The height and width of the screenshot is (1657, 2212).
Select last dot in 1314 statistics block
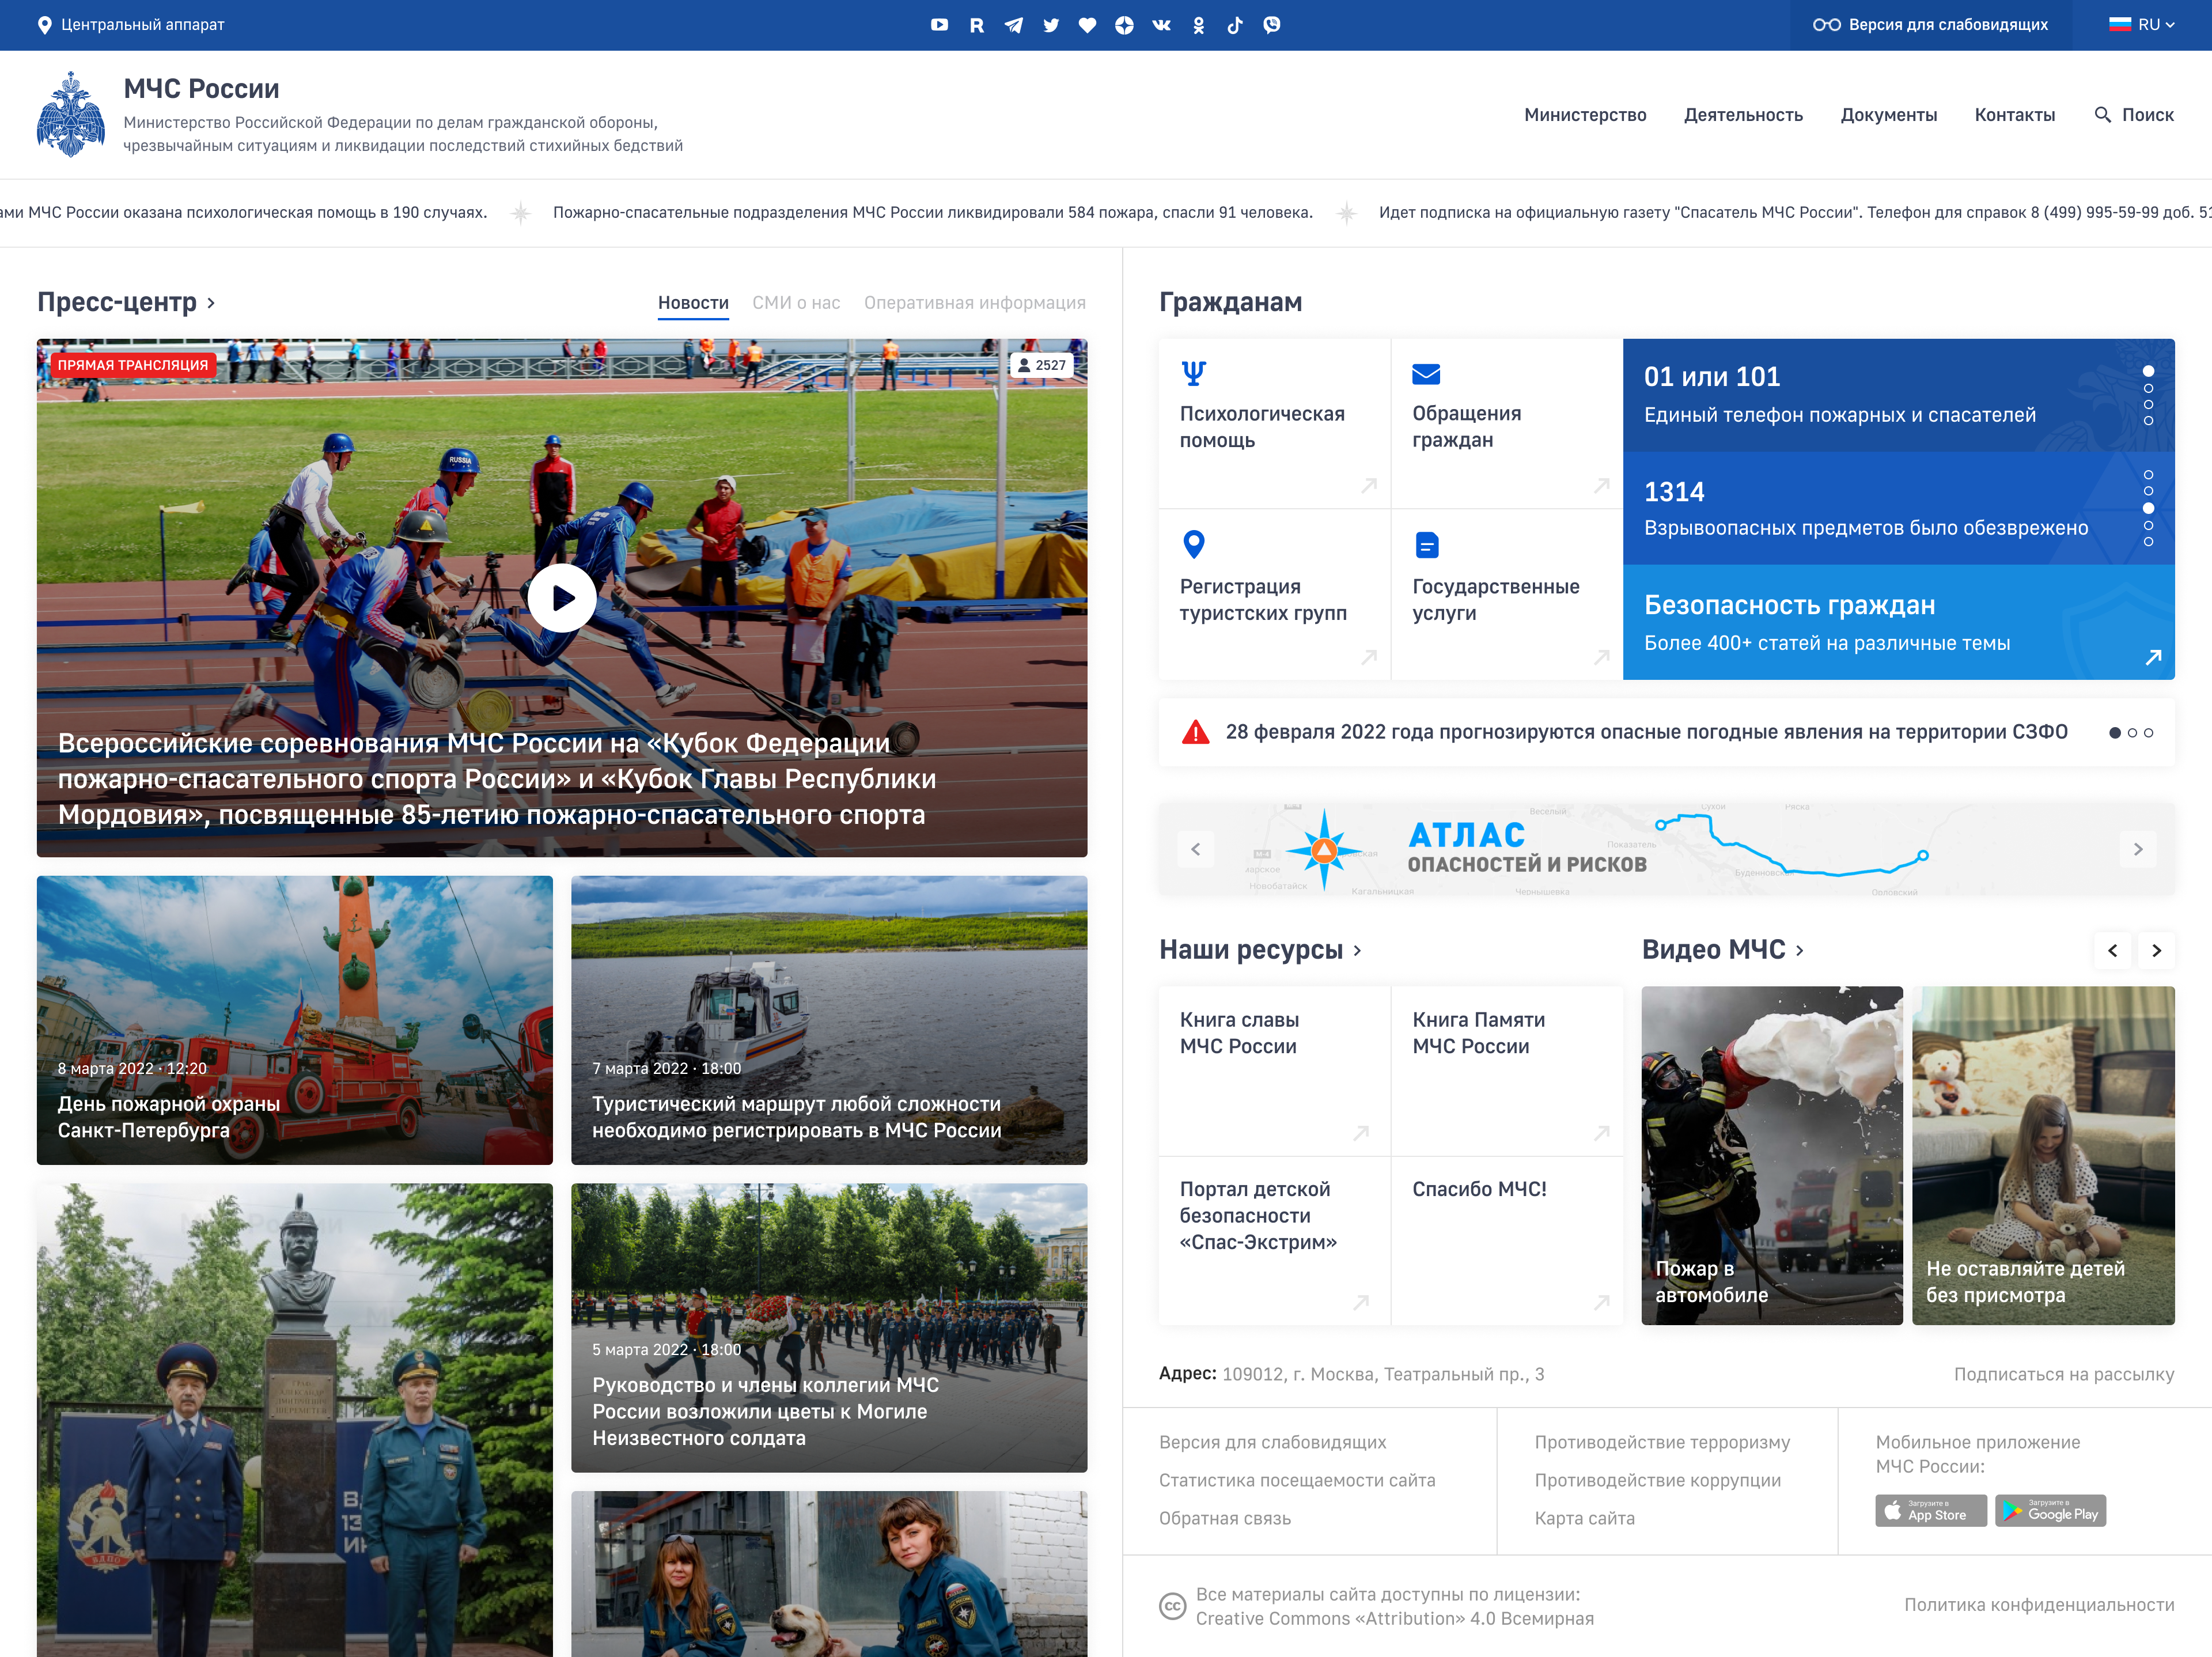tap(2149, 542)
